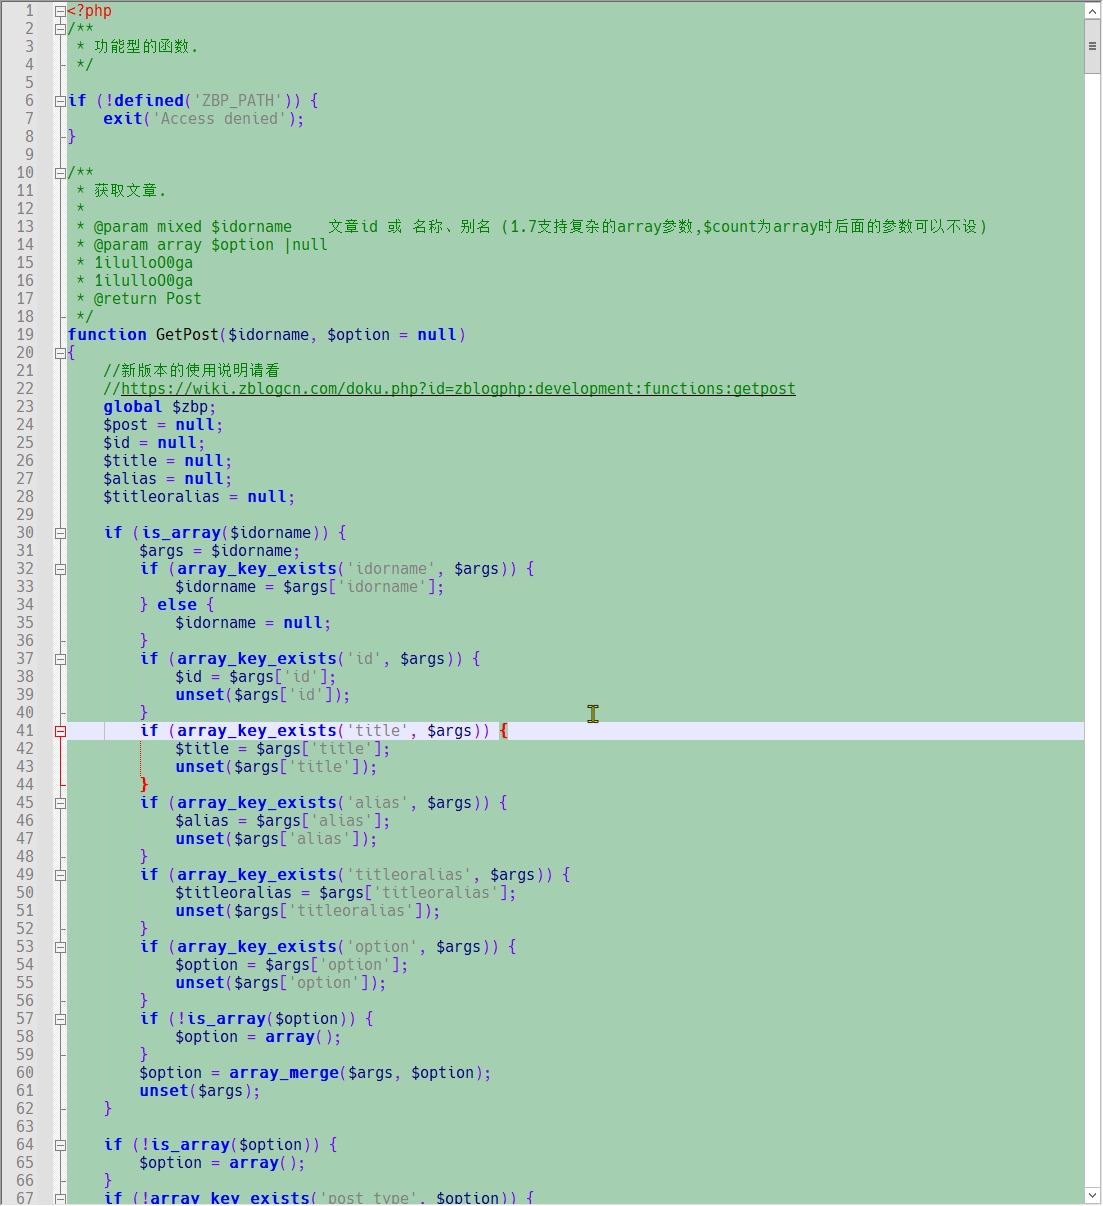Image resolution: width=1103 pixels, height=1206 pixels.
Task: Collapse the is_array($idorname) block on line 30
Action: click(x=60, y=533)
